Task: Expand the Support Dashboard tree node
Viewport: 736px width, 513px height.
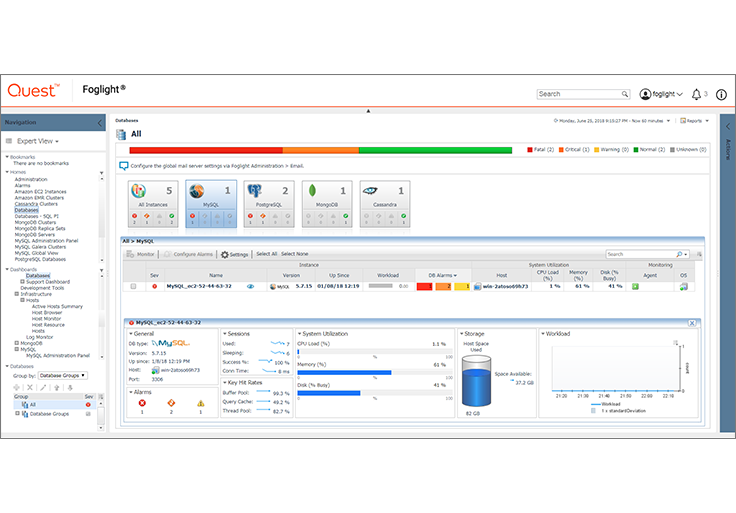Action: click(22, 282)
